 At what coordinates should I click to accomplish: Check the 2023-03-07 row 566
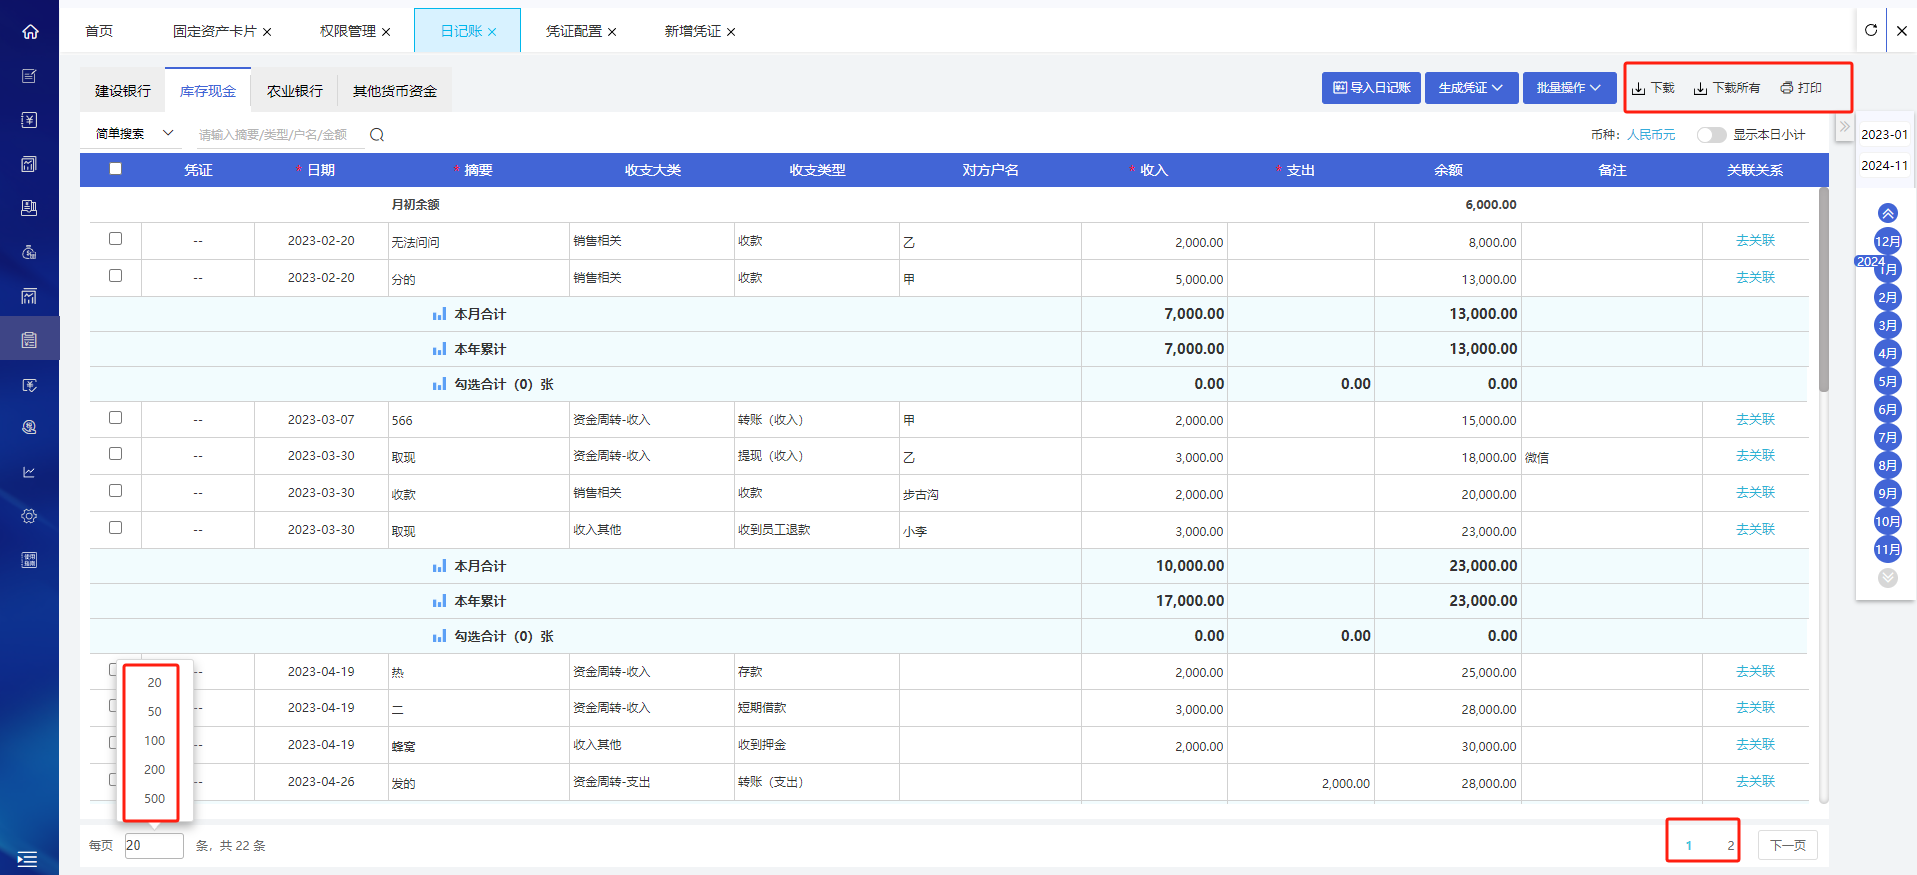(x=116, y=418)
